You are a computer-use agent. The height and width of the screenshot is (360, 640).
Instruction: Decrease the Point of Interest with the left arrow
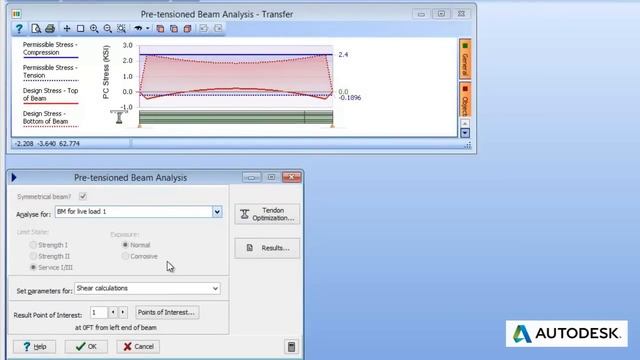click(x=113, y=313)
